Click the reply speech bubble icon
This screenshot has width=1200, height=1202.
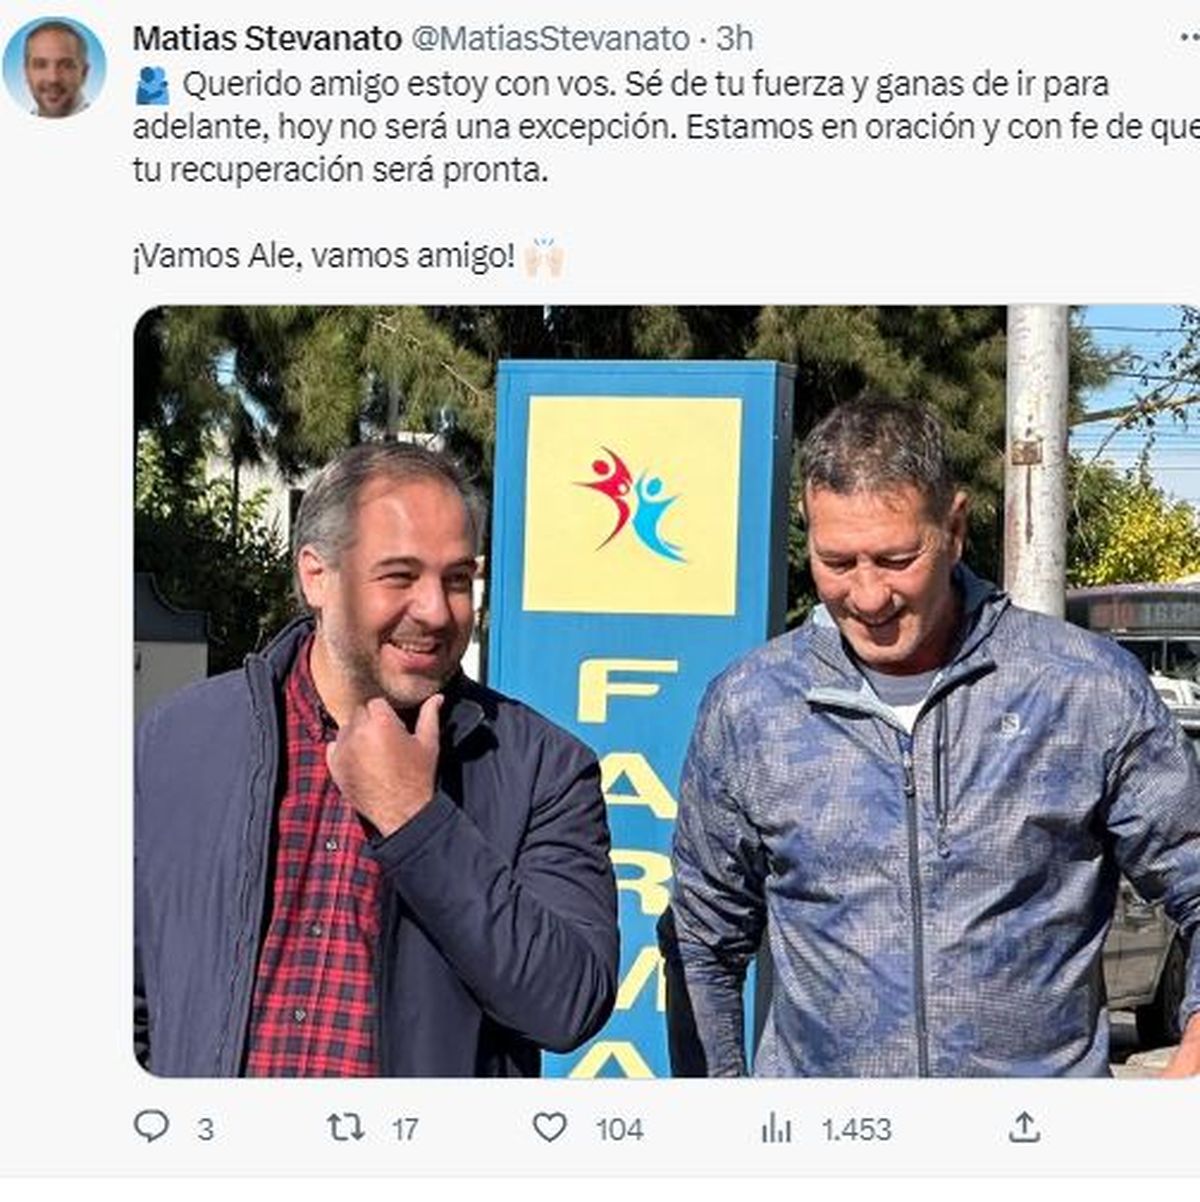(151, 1126)
